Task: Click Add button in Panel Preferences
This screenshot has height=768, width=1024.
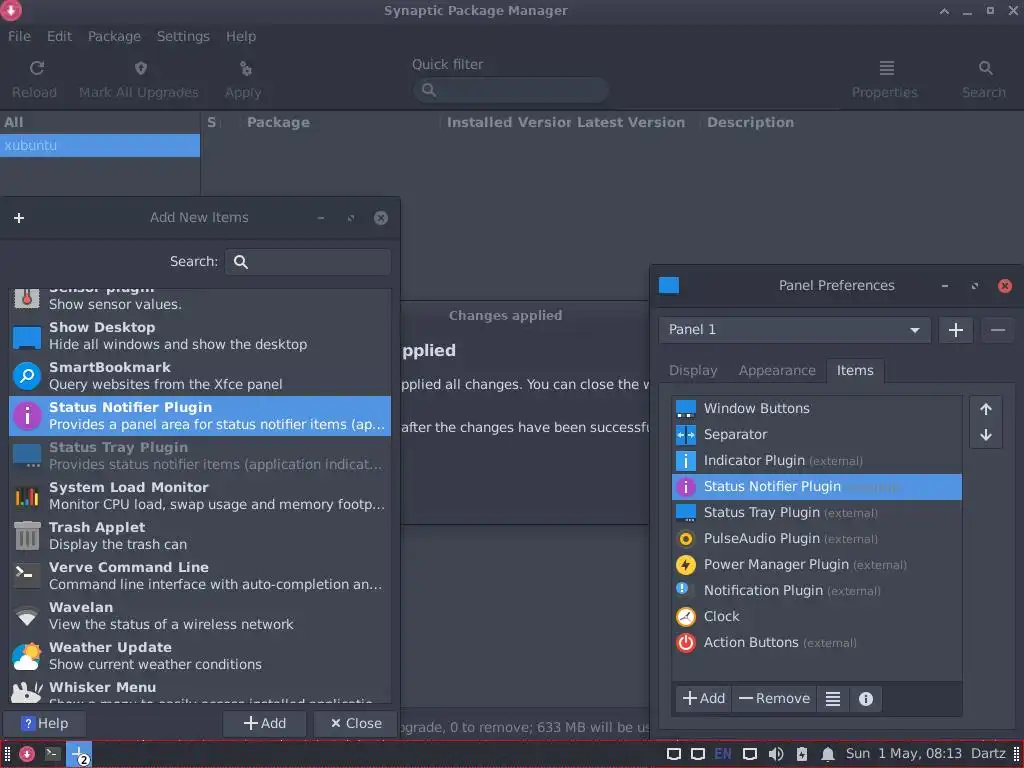Action: [703, 699]
